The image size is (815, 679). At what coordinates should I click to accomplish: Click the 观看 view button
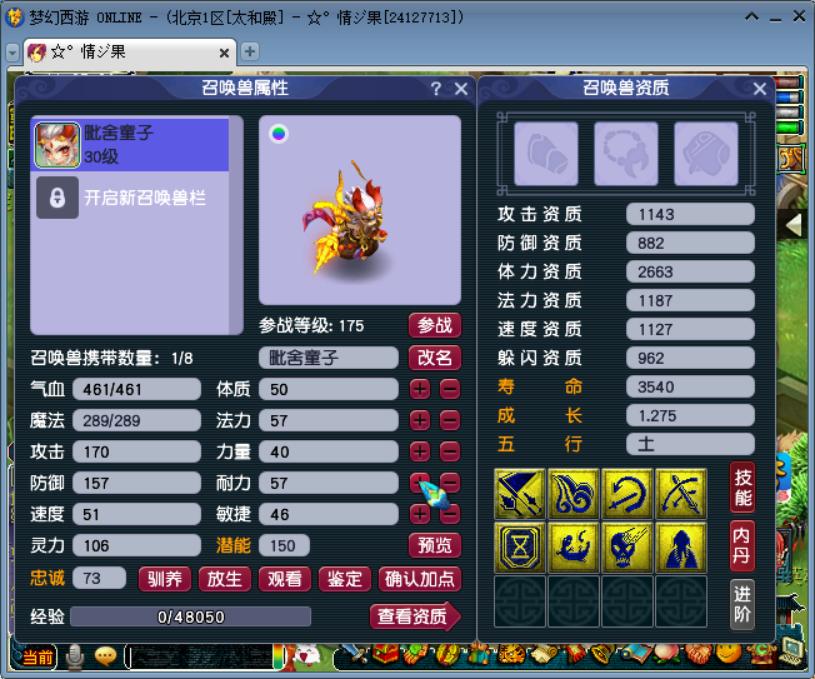tap(285, 579)
